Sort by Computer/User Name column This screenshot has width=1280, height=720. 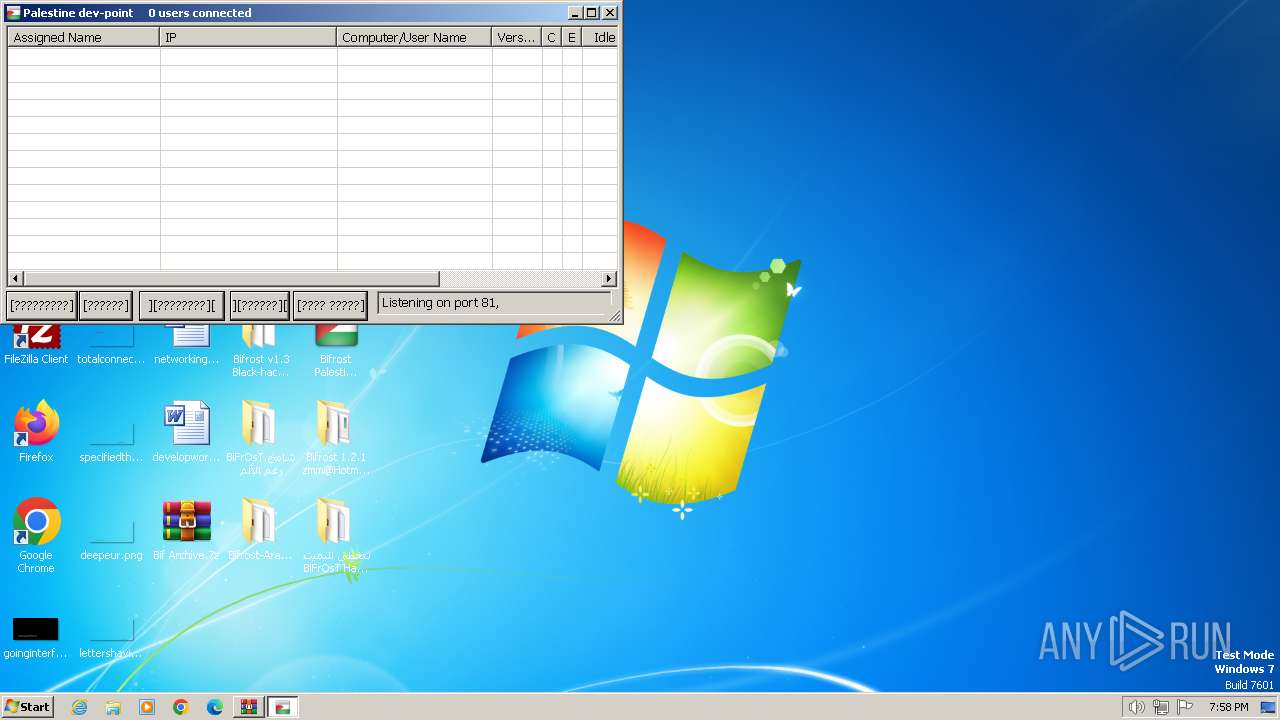(x=414, y=37)
